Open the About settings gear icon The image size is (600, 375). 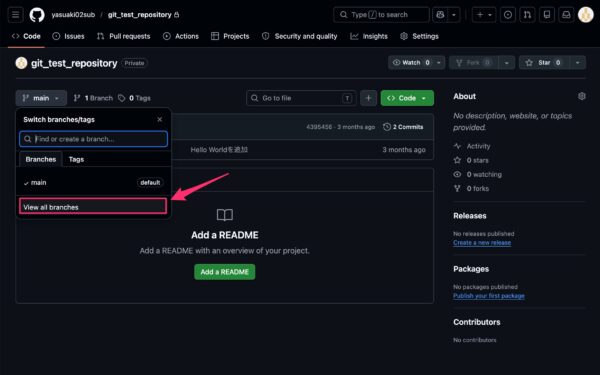[582, 96]
